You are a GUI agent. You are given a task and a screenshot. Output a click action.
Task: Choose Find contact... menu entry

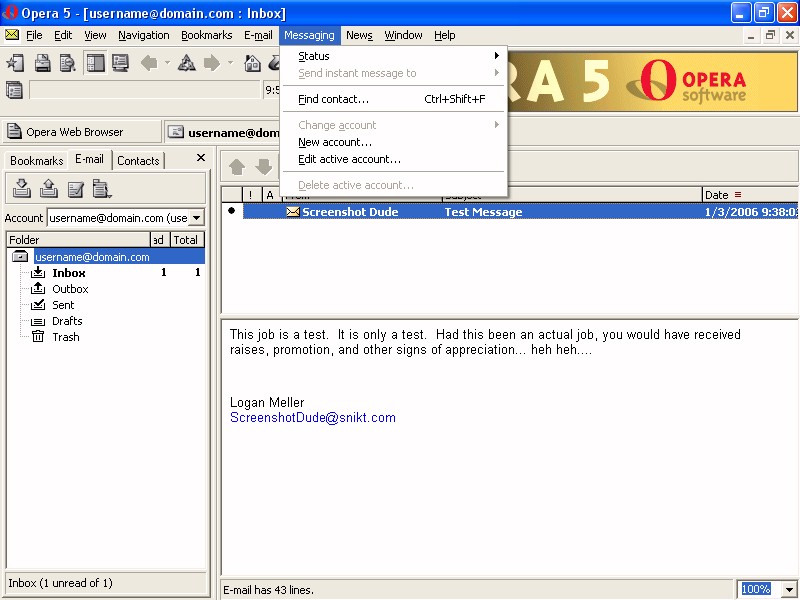point(393,99)
